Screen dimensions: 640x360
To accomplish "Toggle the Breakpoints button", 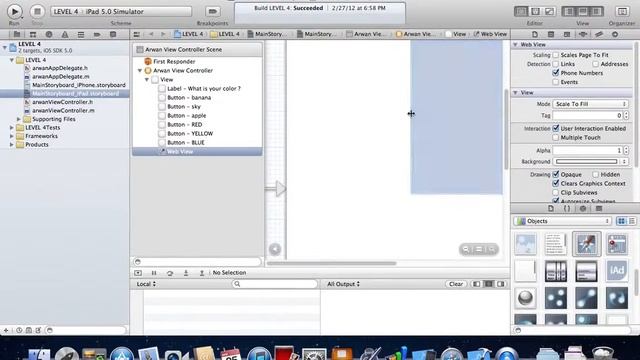I will [x=212, y=11].
